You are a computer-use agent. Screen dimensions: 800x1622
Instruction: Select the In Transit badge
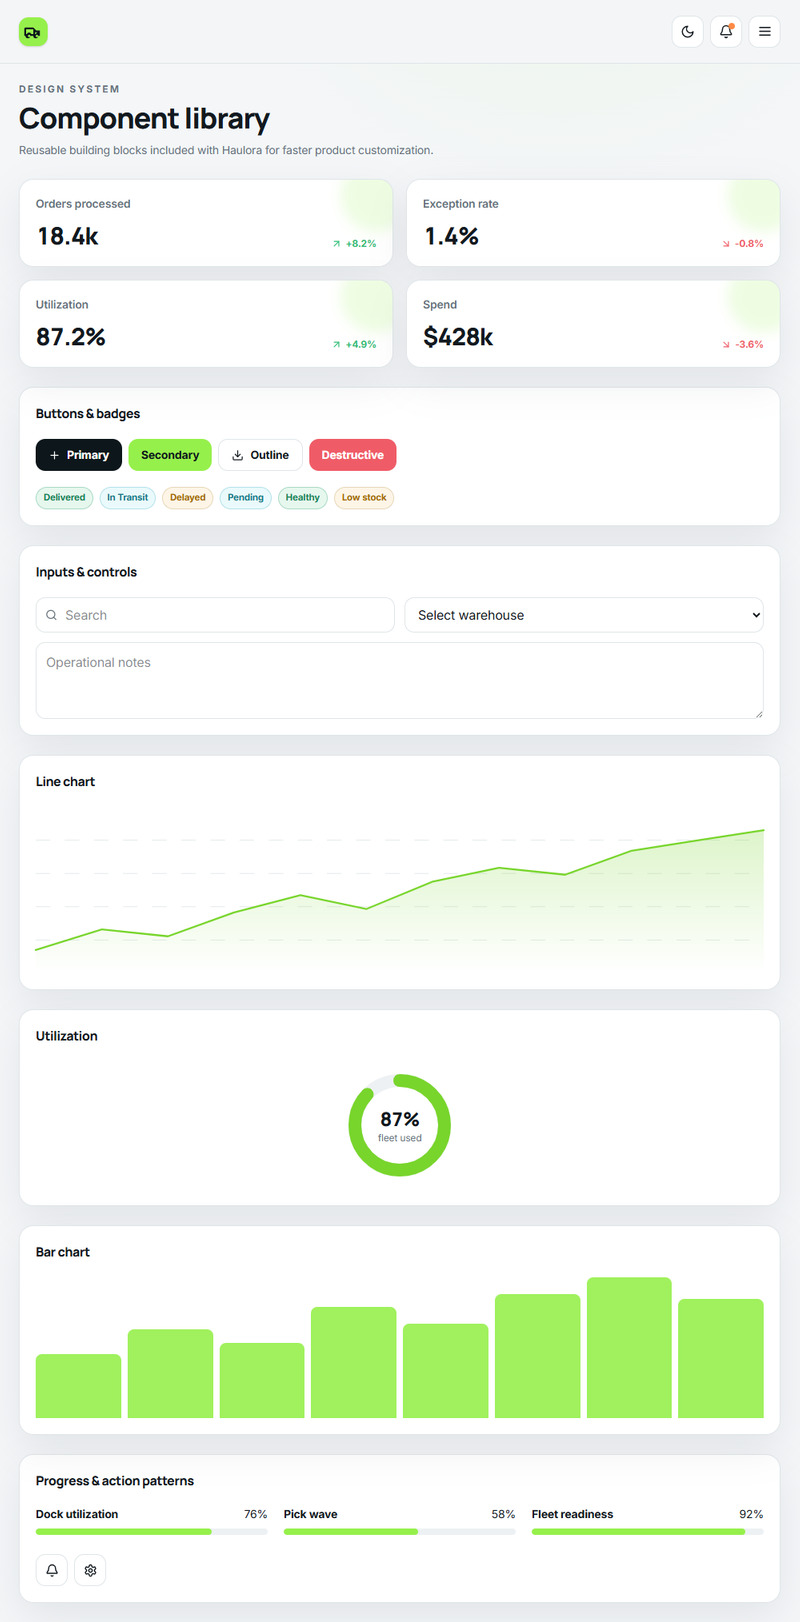click(128, 497)
